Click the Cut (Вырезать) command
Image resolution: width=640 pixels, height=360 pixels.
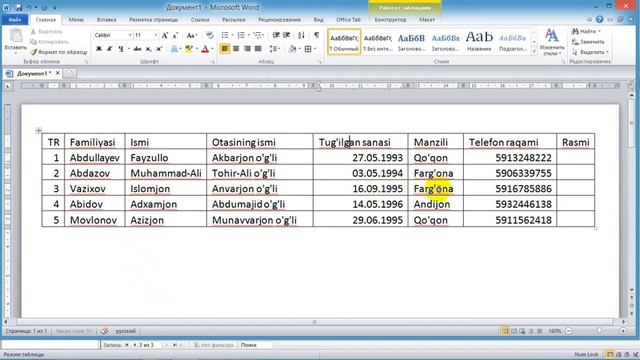point(47,31)
